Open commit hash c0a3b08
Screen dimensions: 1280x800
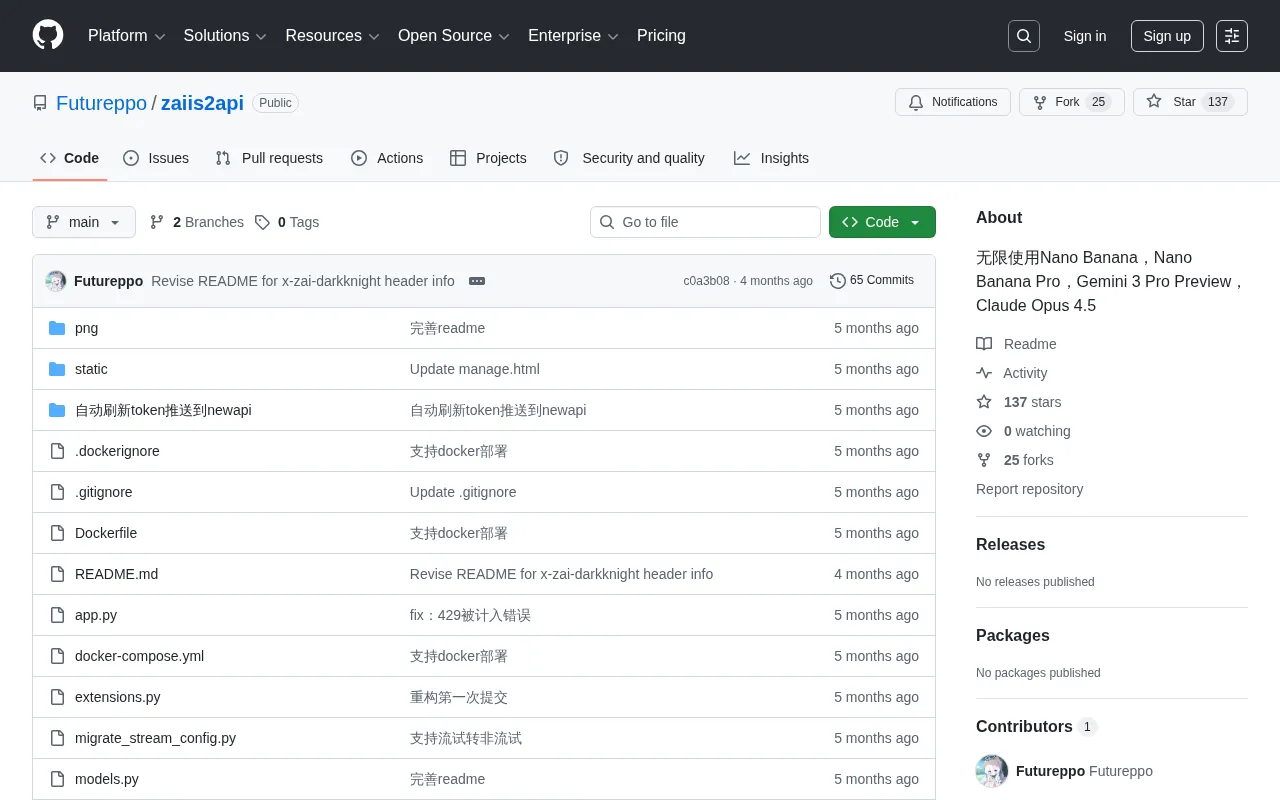(x=706, y=281)
